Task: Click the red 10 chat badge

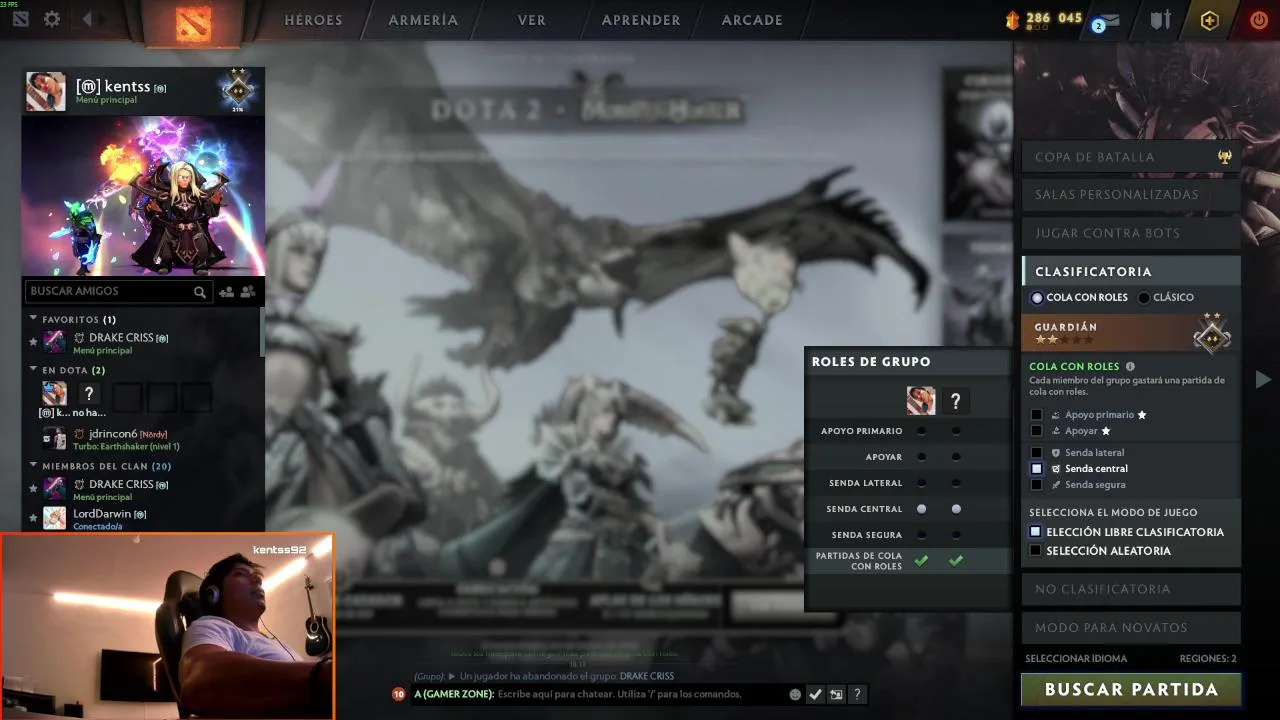Action: [399, 694]
